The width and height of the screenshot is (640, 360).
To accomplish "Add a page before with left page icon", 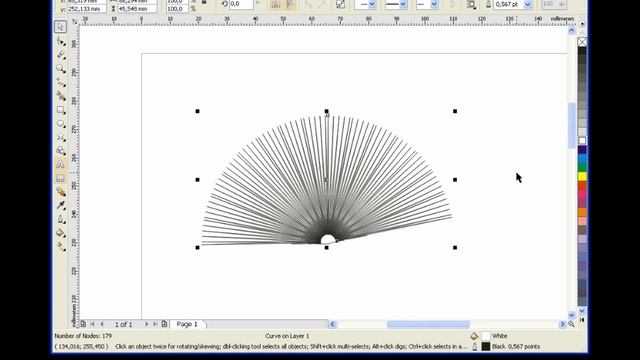I will pos(83,324).
